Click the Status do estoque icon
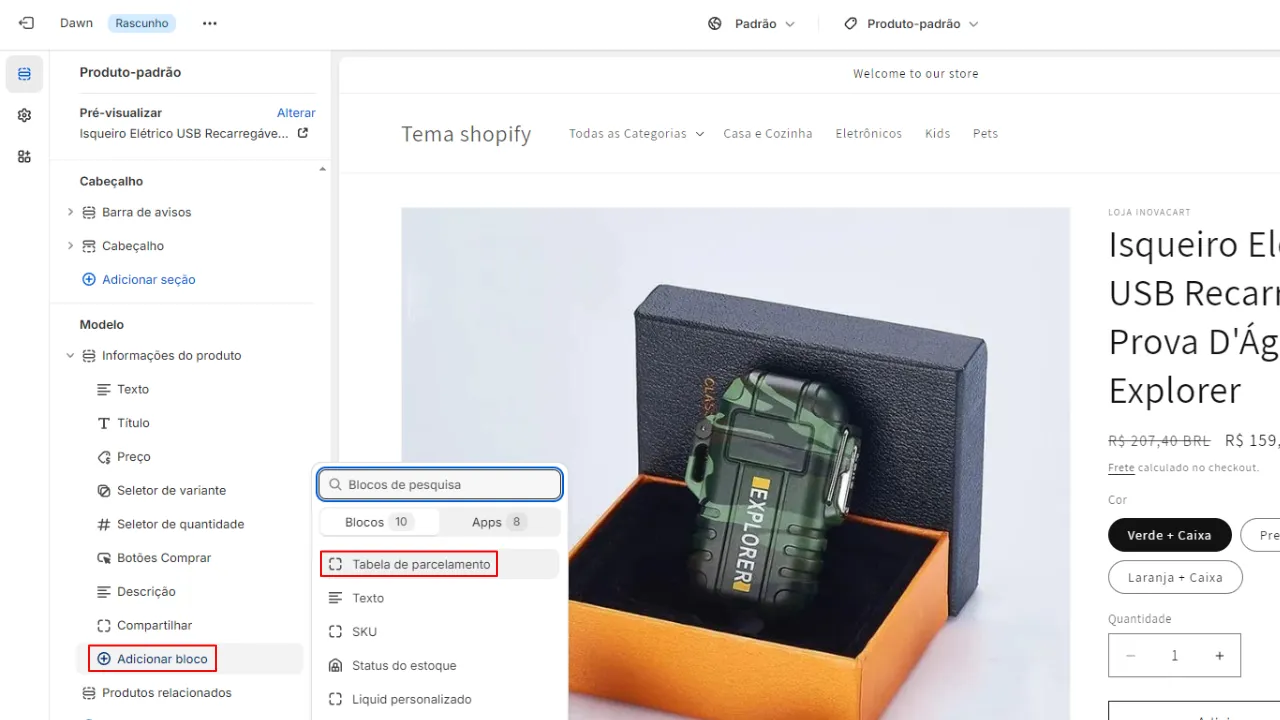This screenshot has width=1280, height=720. [336, 666]
